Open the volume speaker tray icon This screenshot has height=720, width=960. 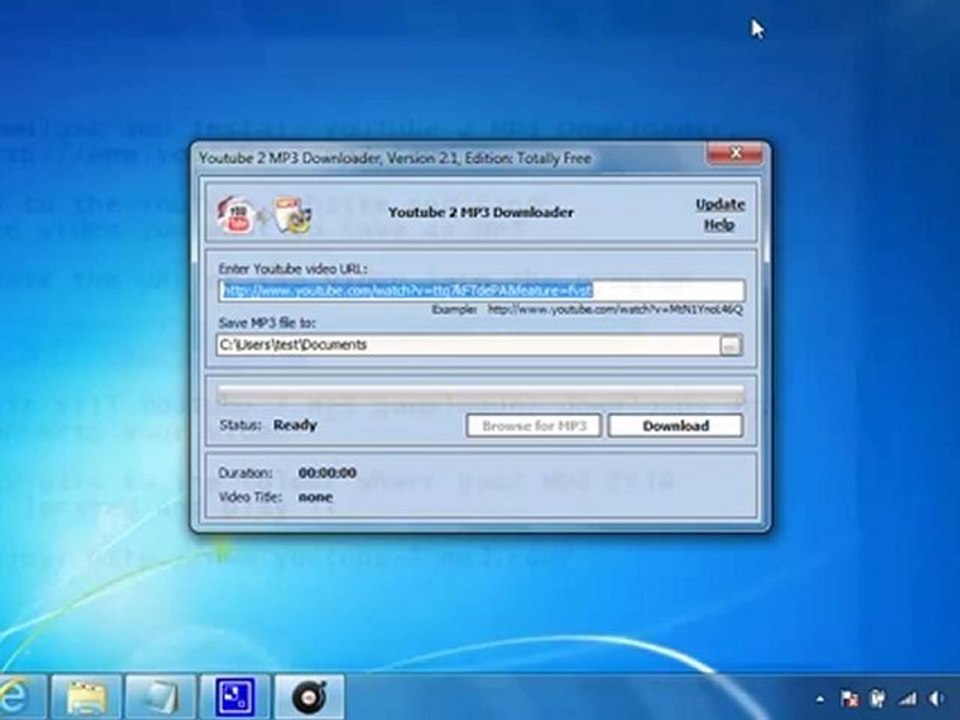click(x=937, y=699)
